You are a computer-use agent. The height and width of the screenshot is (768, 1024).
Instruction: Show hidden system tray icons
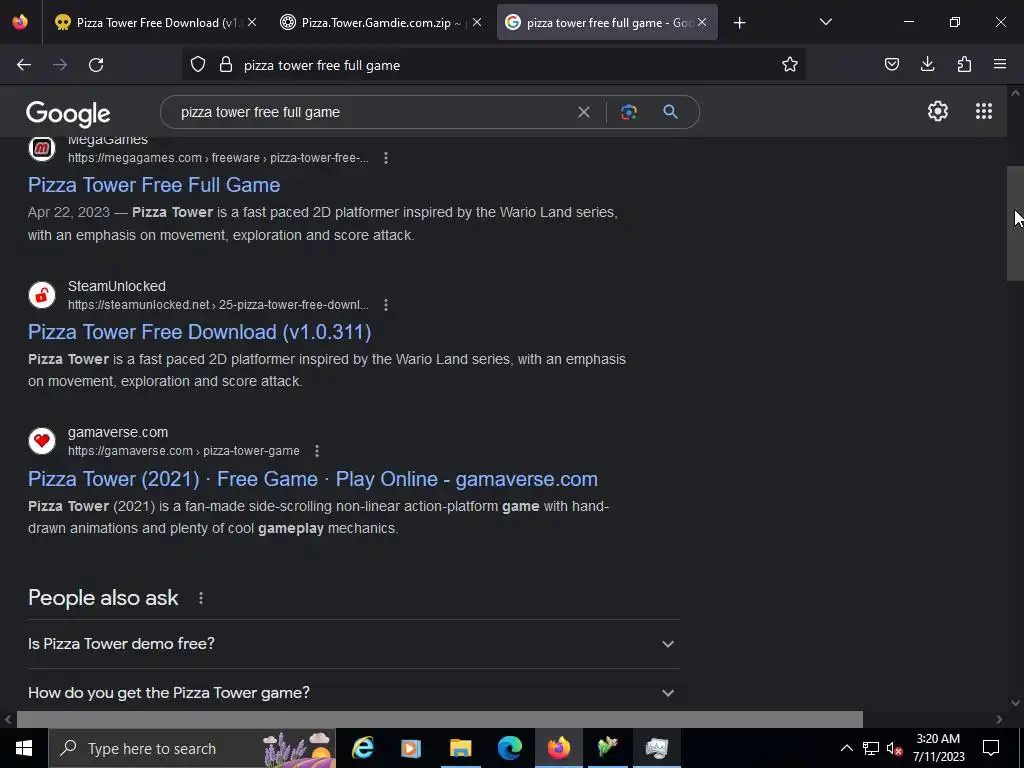846,748
